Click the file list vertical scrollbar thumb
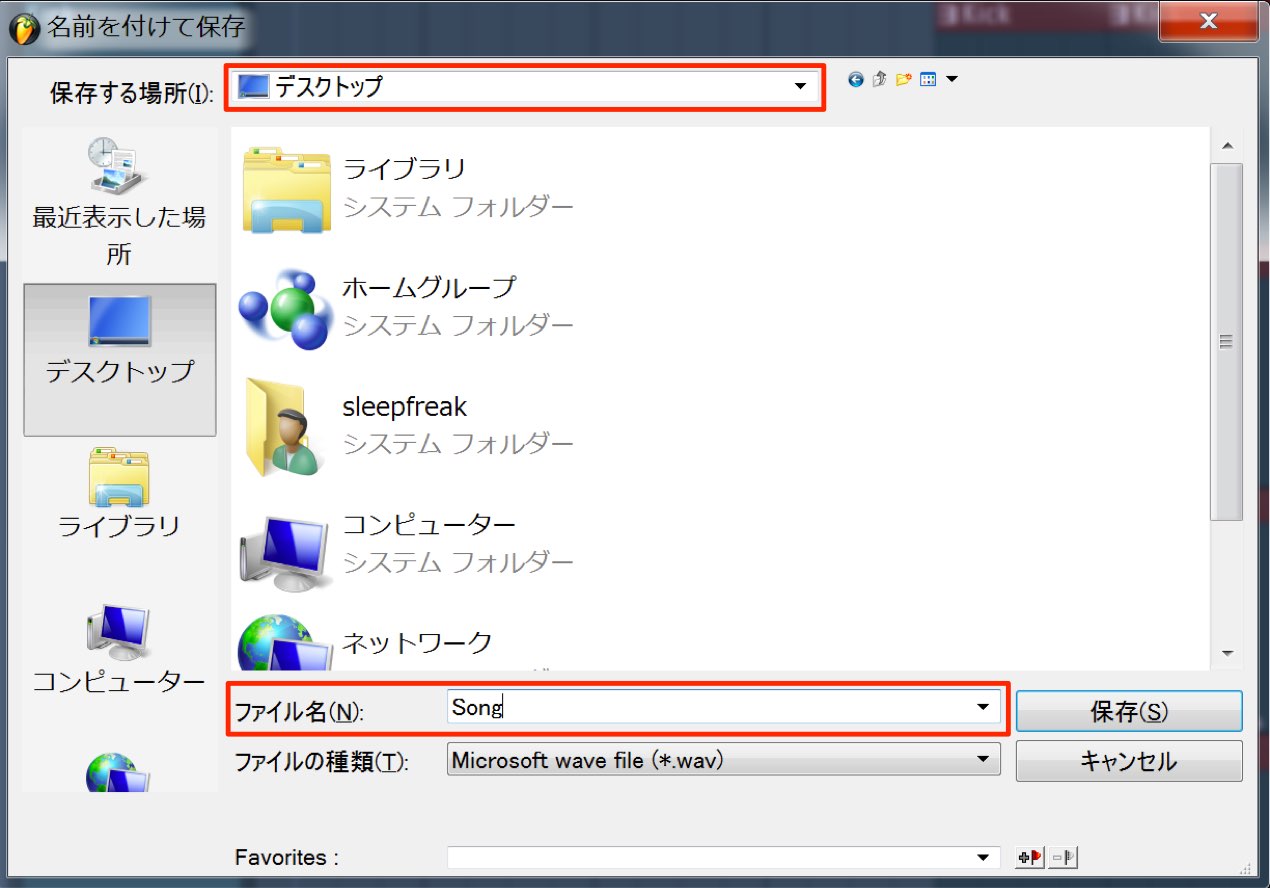Image resolution: width=1270 pixels, height=888 pixels. 1227,342
